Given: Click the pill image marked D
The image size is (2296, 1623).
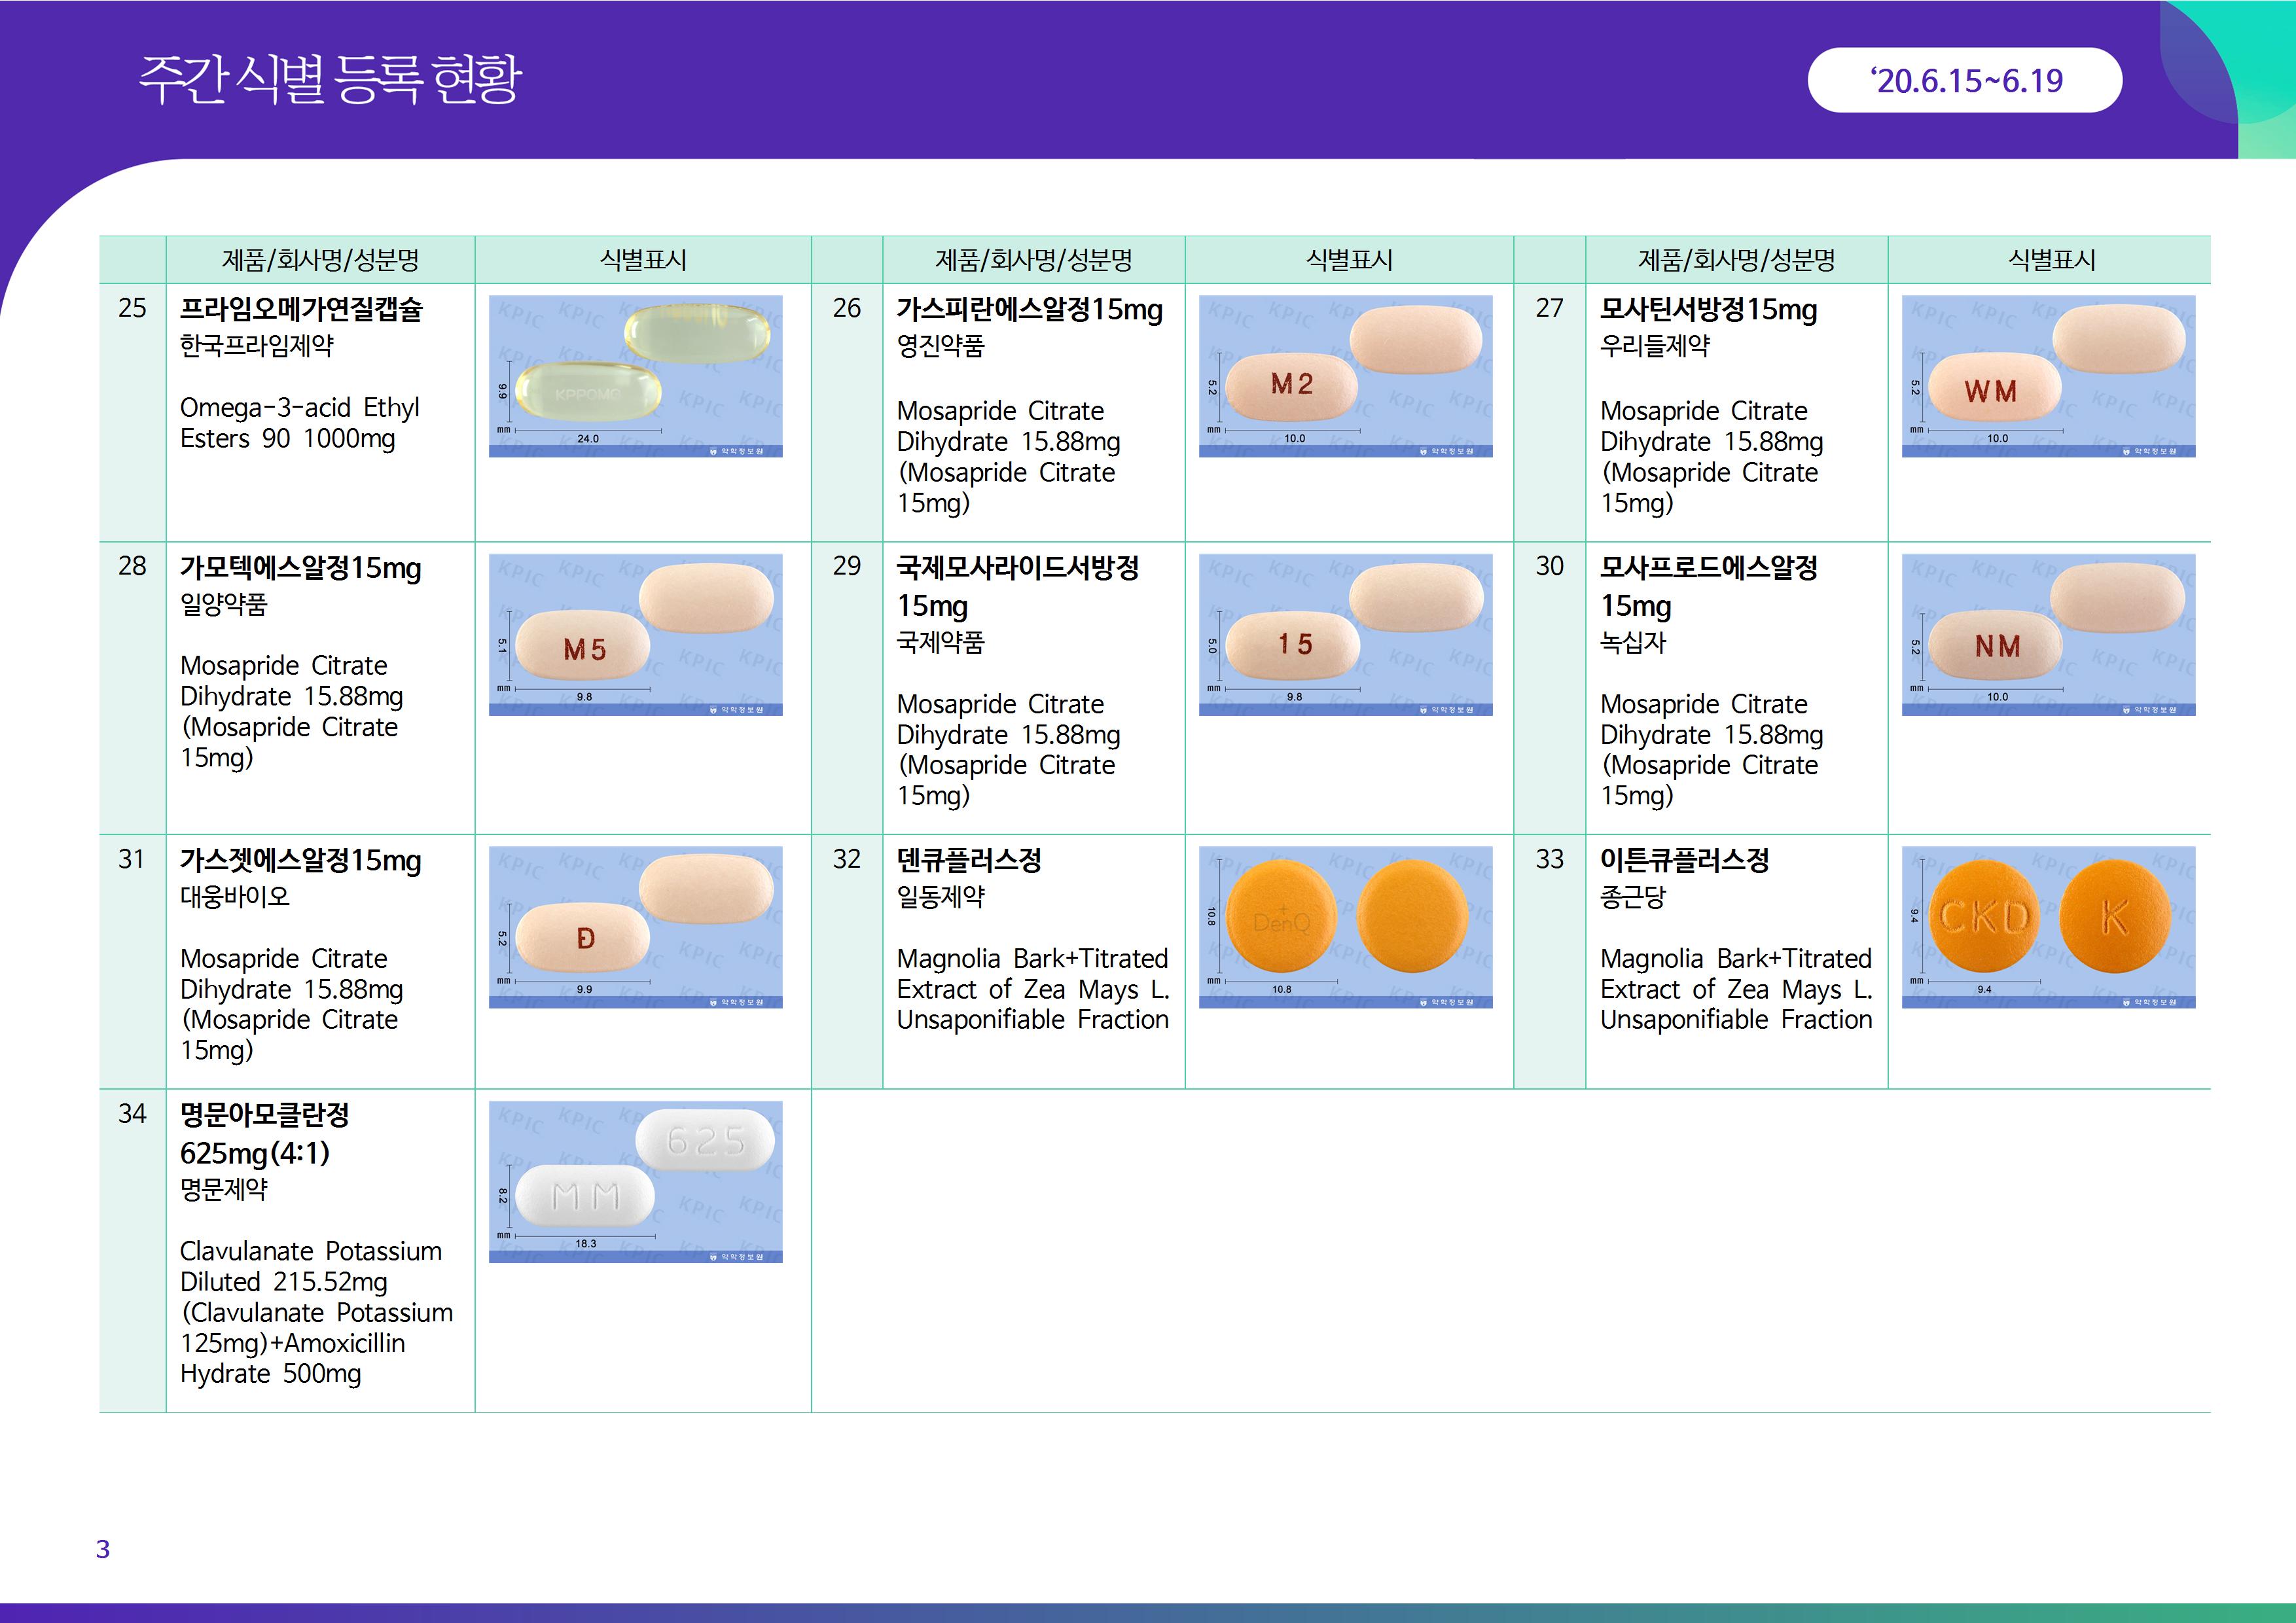Looking at the screenshot, I should point(635,927).
